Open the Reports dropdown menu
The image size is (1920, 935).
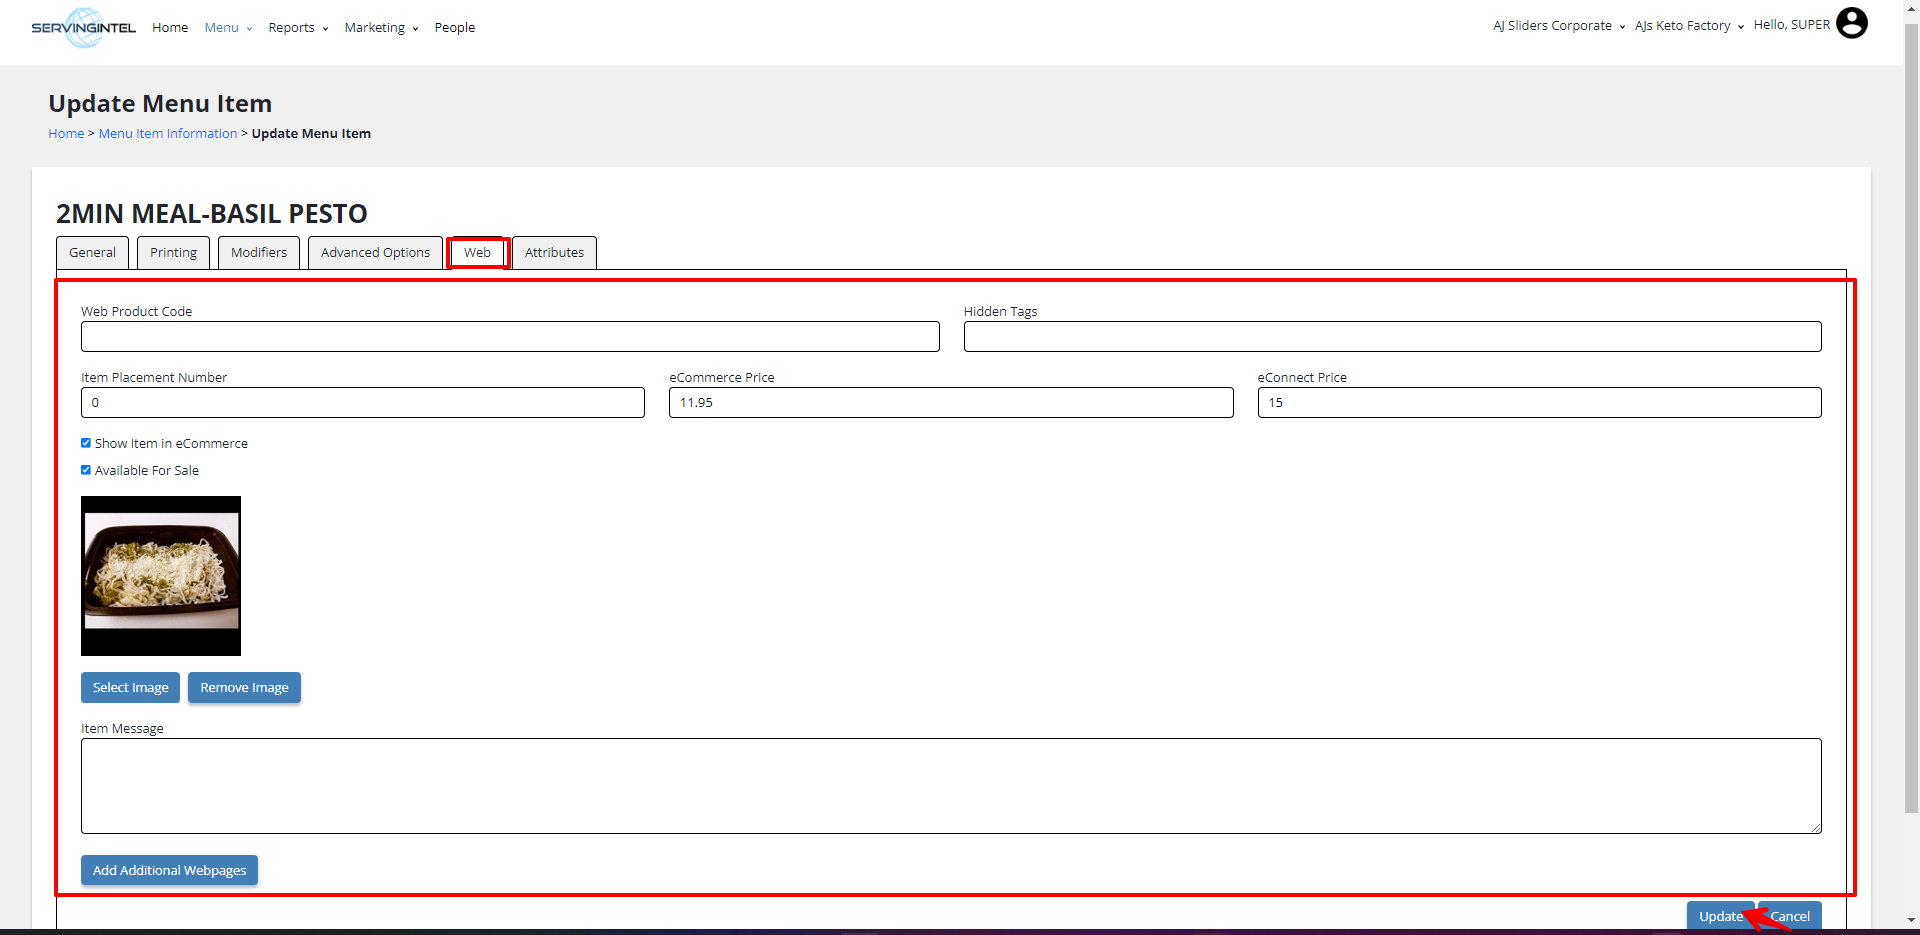[x=297, y=28]
